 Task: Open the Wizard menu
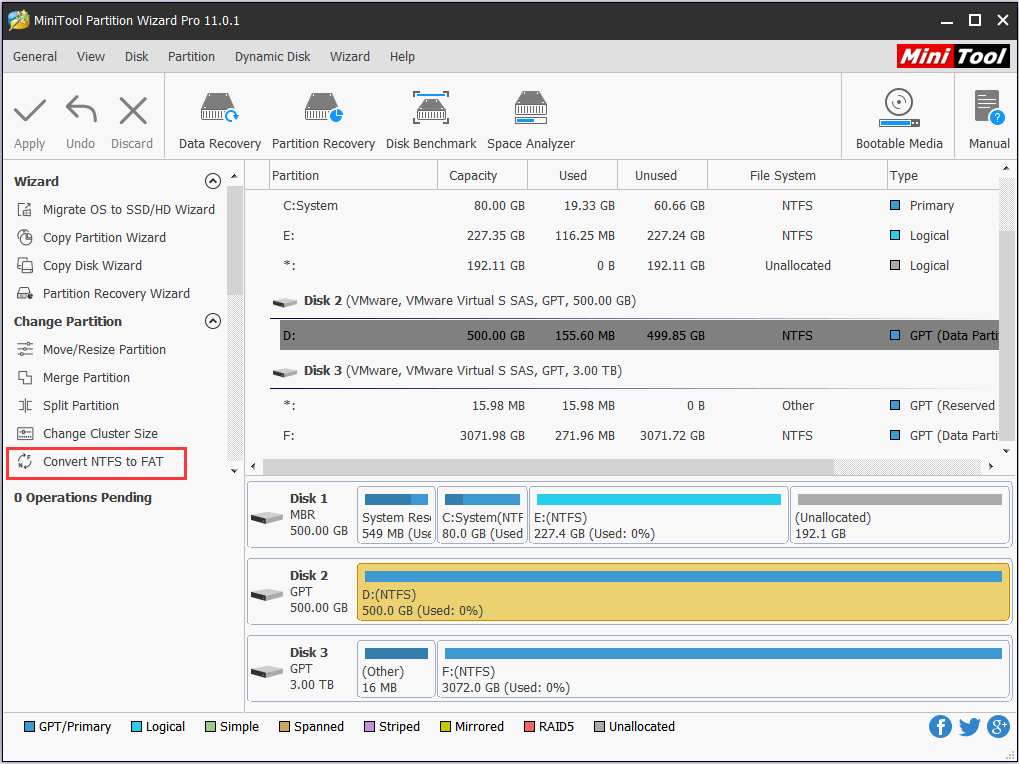pos(350,57)
